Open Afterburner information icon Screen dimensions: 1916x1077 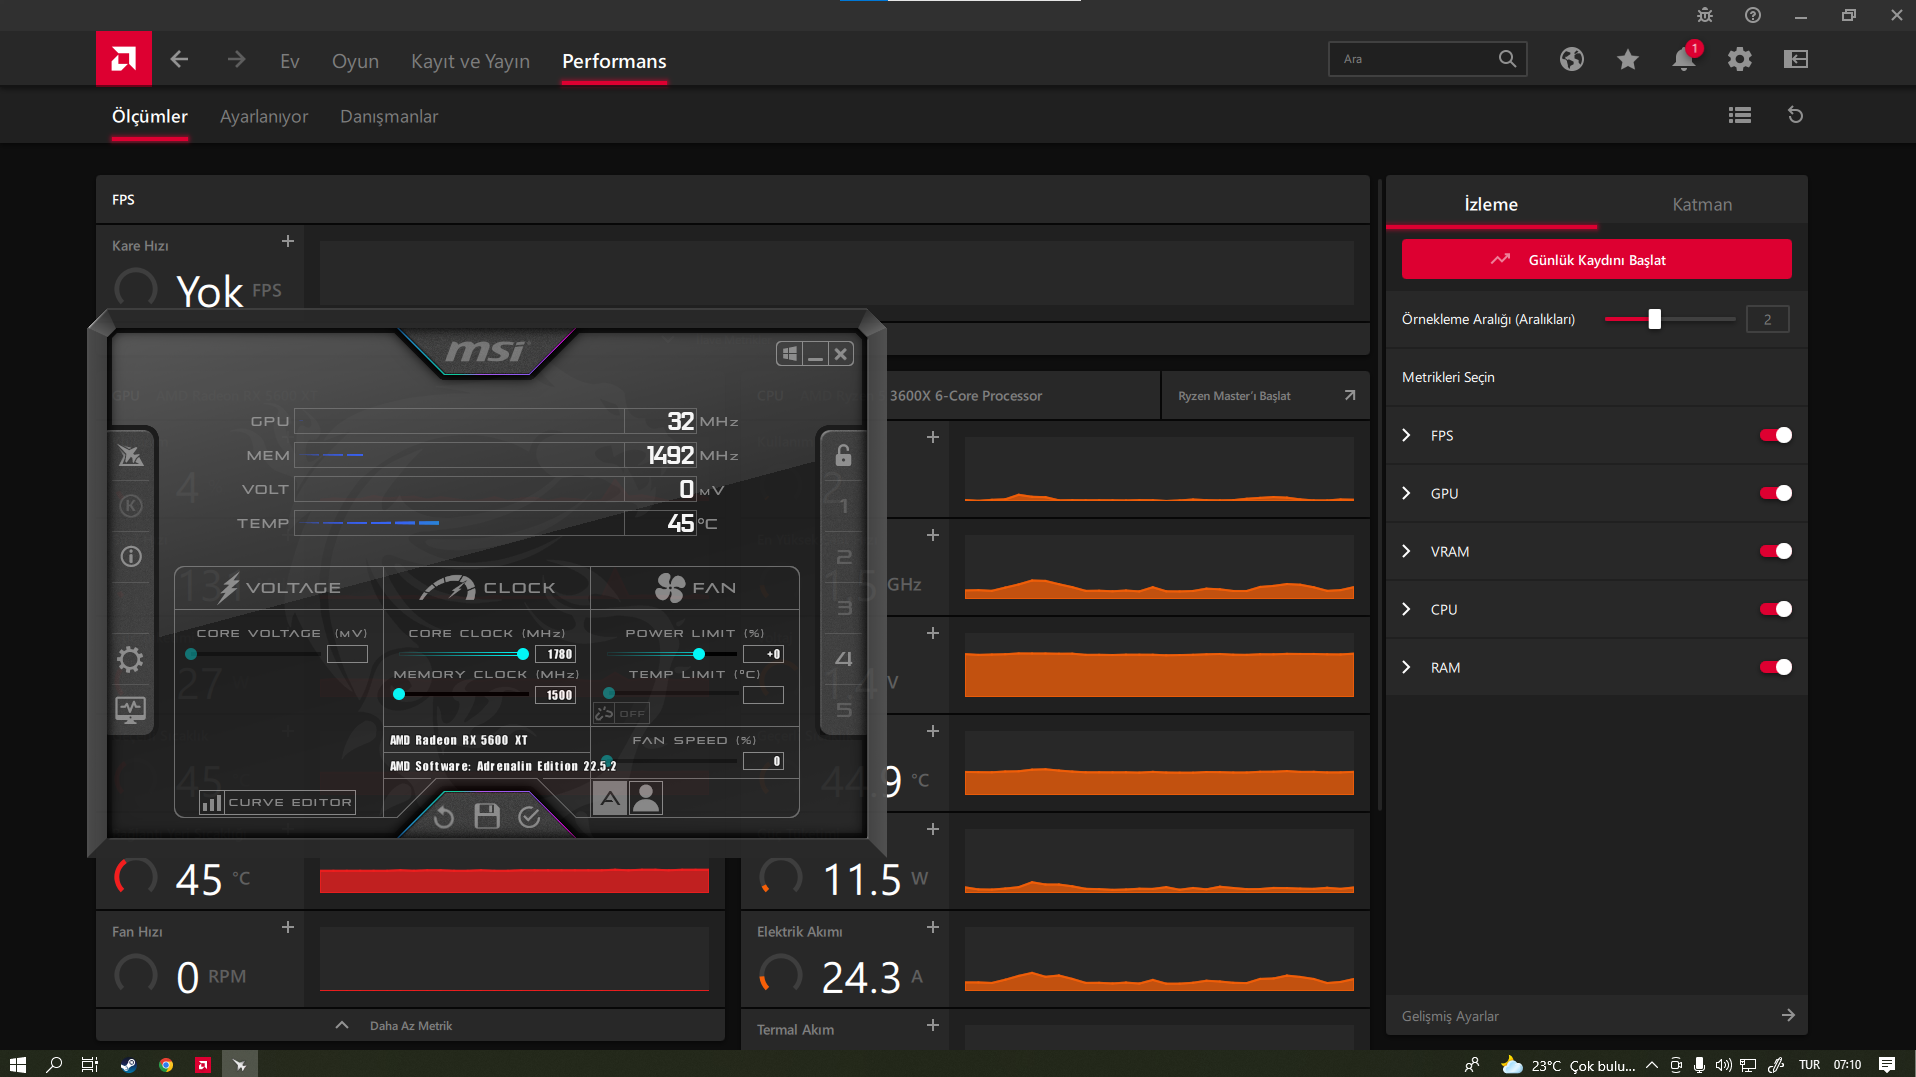coord(131,556)
